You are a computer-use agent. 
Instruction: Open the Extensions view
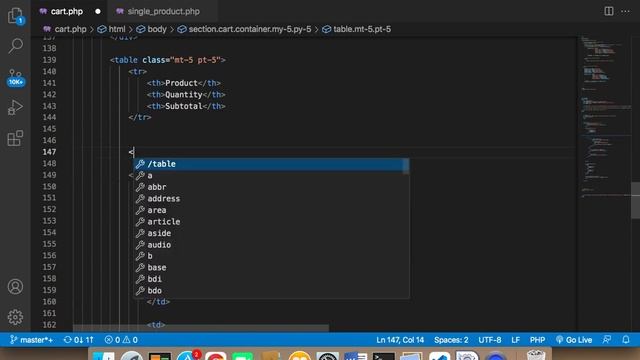click(x=16, y=138)
